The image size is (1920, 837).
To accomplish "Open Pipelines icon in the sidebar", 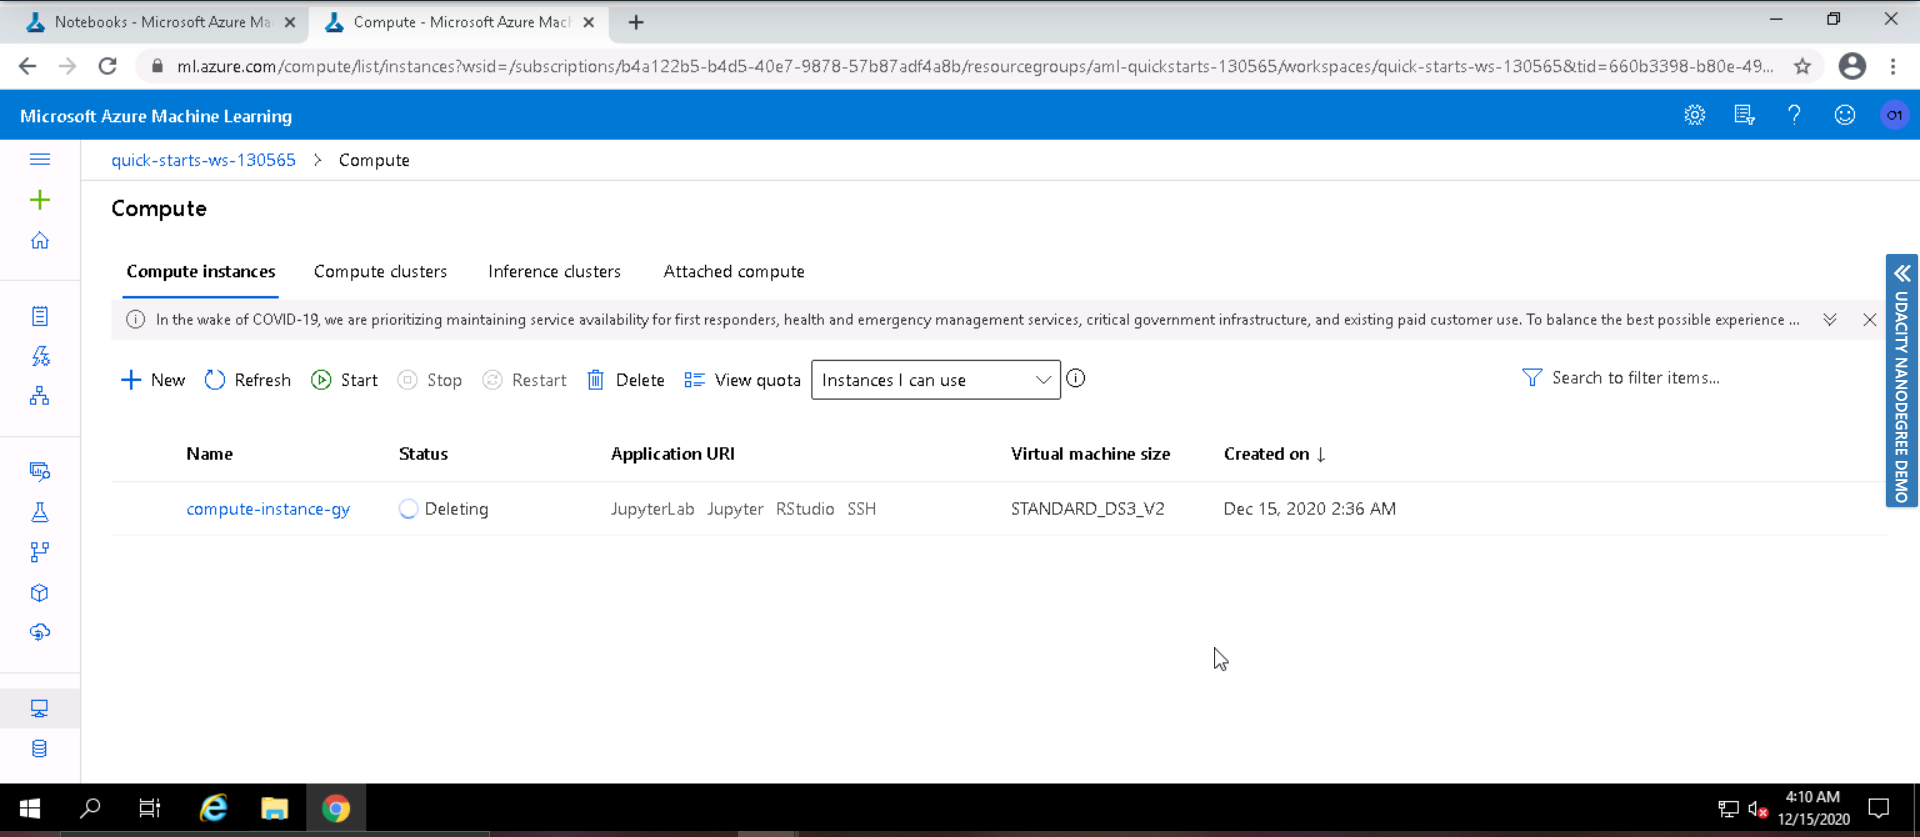I will [40, 552].
